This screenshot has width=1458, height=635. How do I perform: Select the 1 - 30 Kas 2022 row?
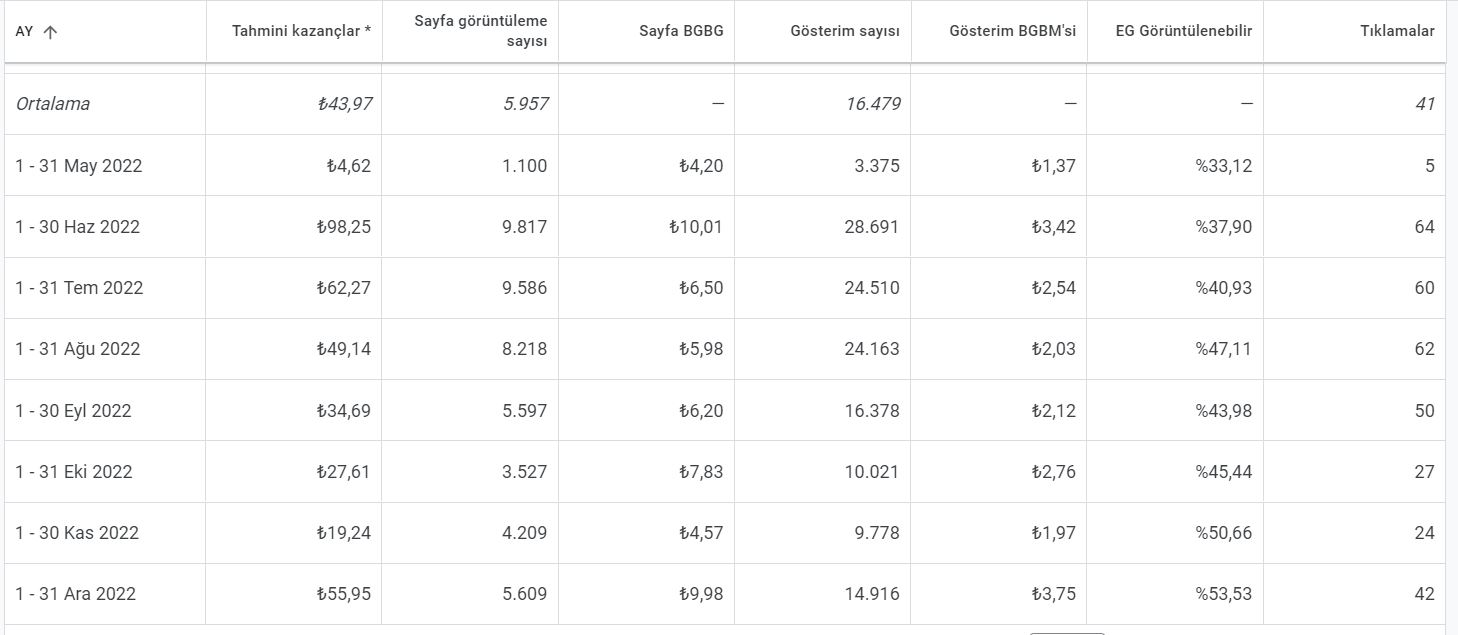pyautogui.click(x=725, y=533)
